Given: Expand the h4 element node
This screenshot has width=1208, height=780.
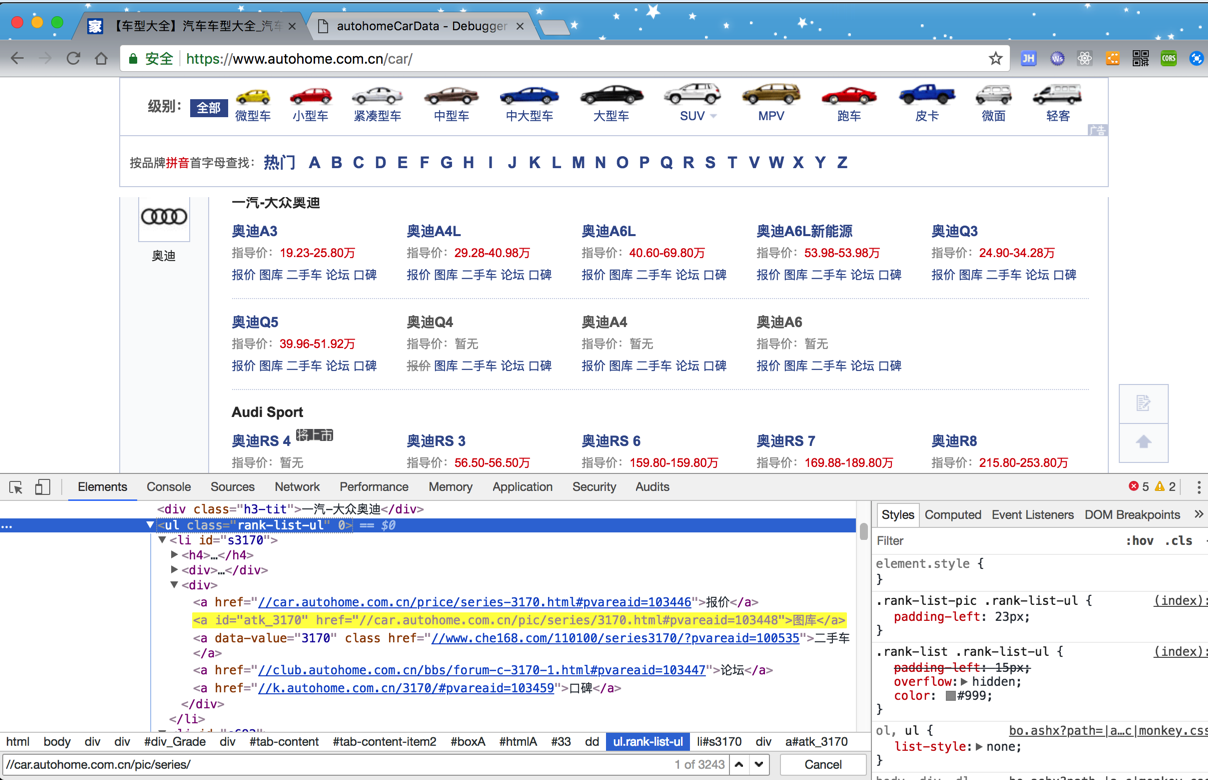Looking at the screenshot, I should tap(174, 555).
